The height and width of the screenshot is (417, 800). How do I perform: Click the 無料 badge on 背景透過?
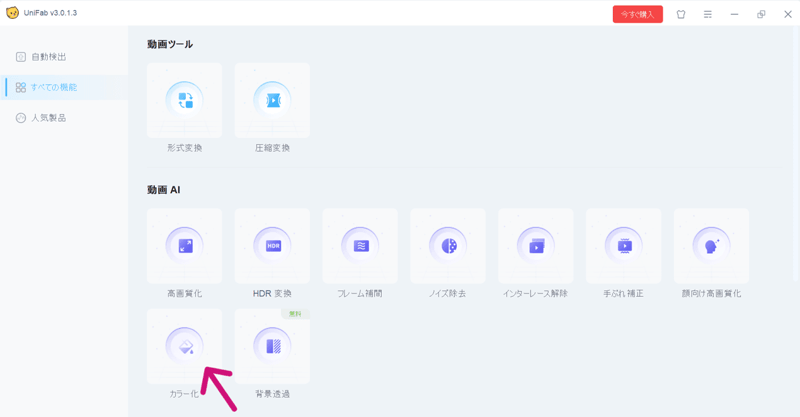click(295, 314)
